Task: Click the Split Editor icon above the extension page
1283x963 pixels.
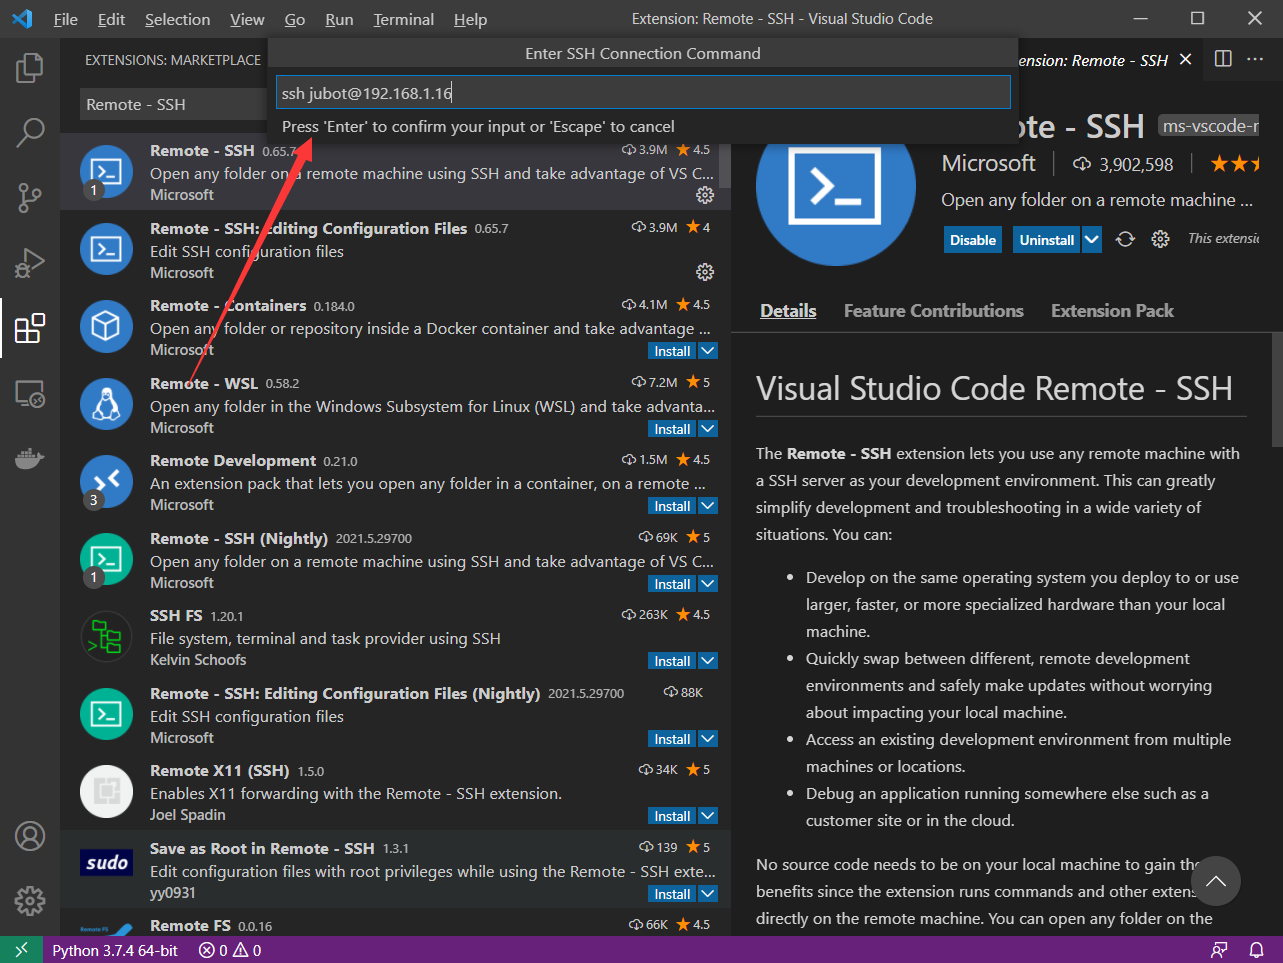Action: [1222, 59]
